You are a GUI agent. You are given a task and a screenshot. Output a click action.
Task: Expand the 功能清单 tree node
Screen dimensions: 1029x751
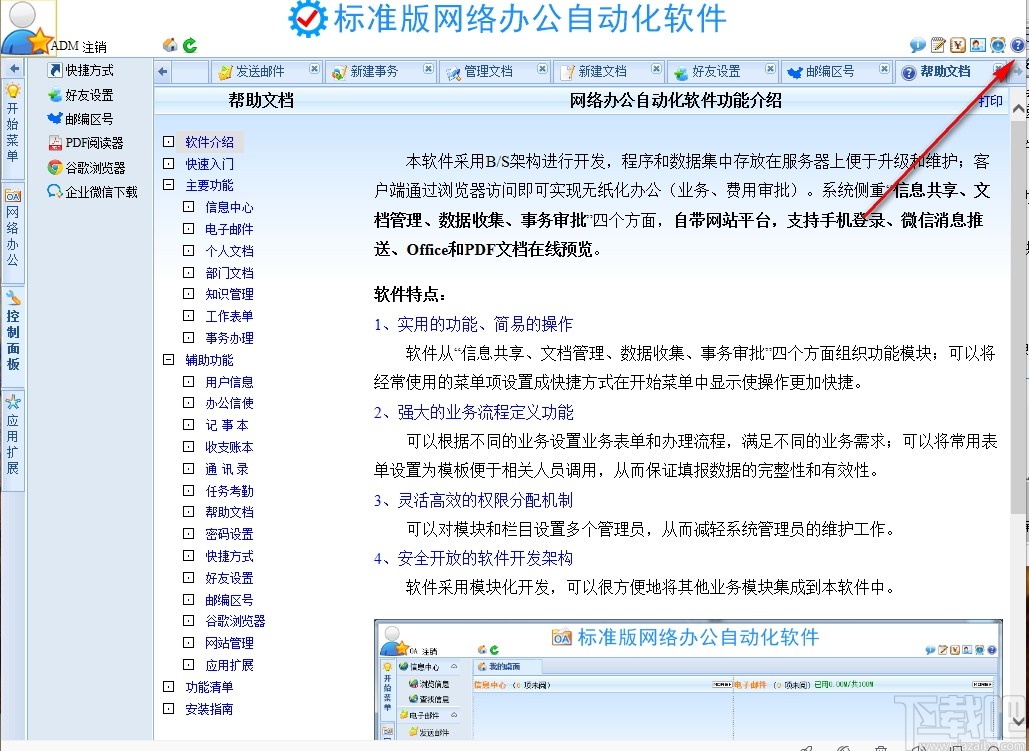tap(168, 686)
